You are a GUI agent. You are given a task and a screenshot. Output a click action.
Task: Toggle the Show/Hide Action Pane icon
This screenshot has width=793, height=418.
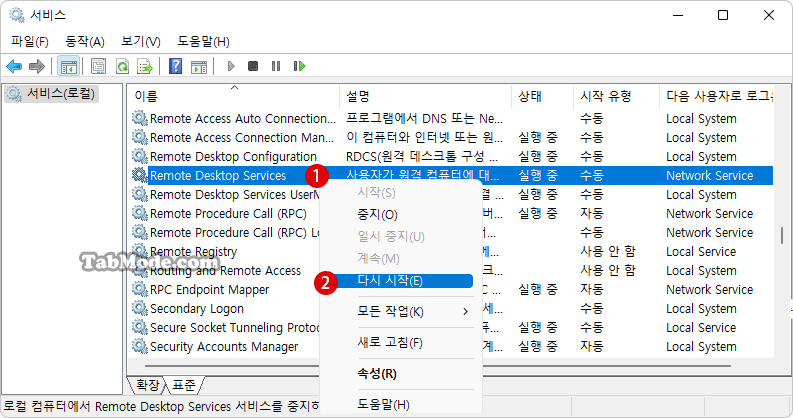click(x=199, y=66)
